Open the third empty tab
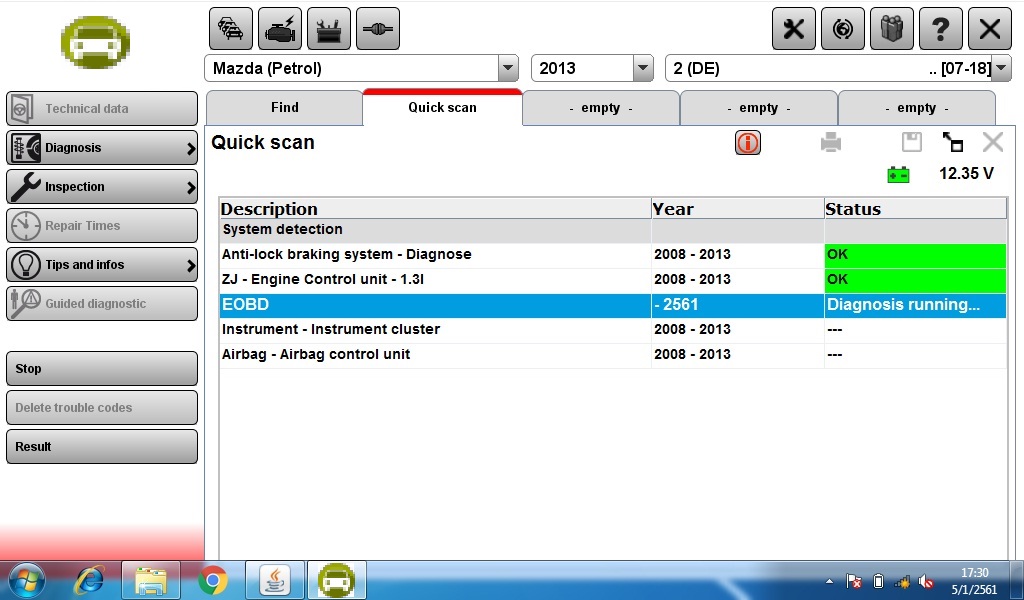 [917, 108]
